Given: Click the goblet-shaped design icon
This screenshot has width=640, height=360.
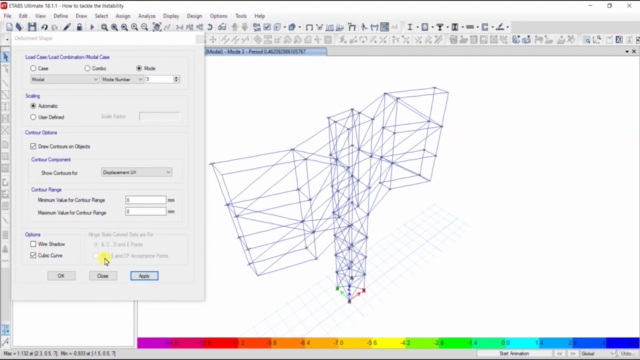Looking at the screenshot, I should click(440, 27).
